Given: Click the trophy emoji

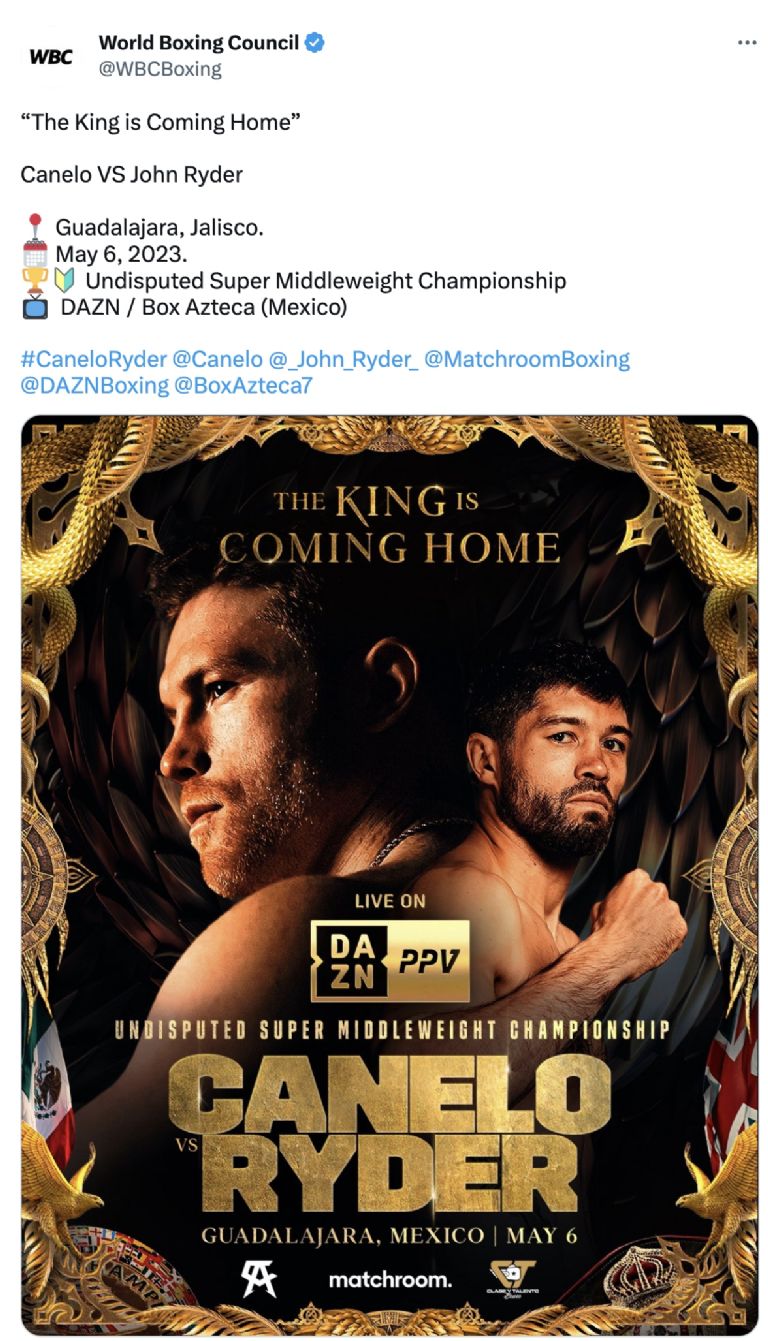Looking at the screenshot, I should 35,281.
